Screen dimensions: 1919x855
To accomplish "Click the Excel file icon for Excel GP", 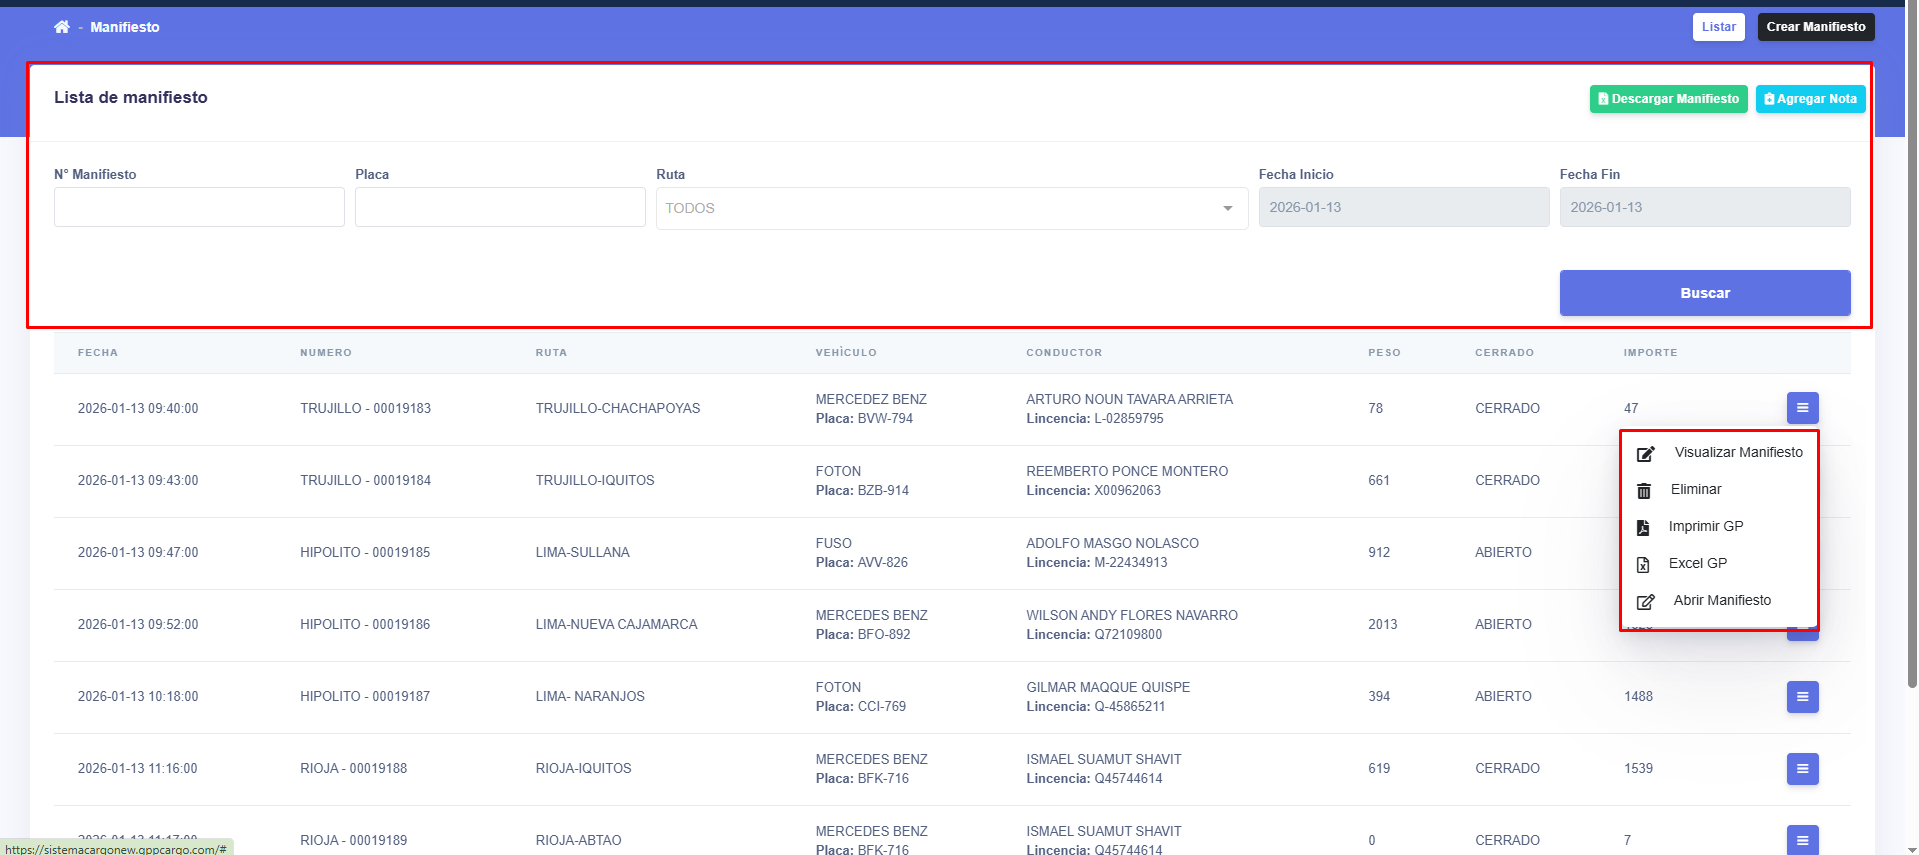I will (1643, 564).
